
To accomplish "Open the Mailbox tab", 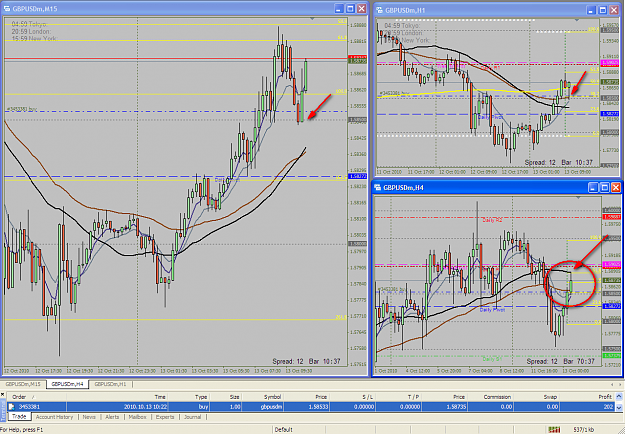I will 138,417.
